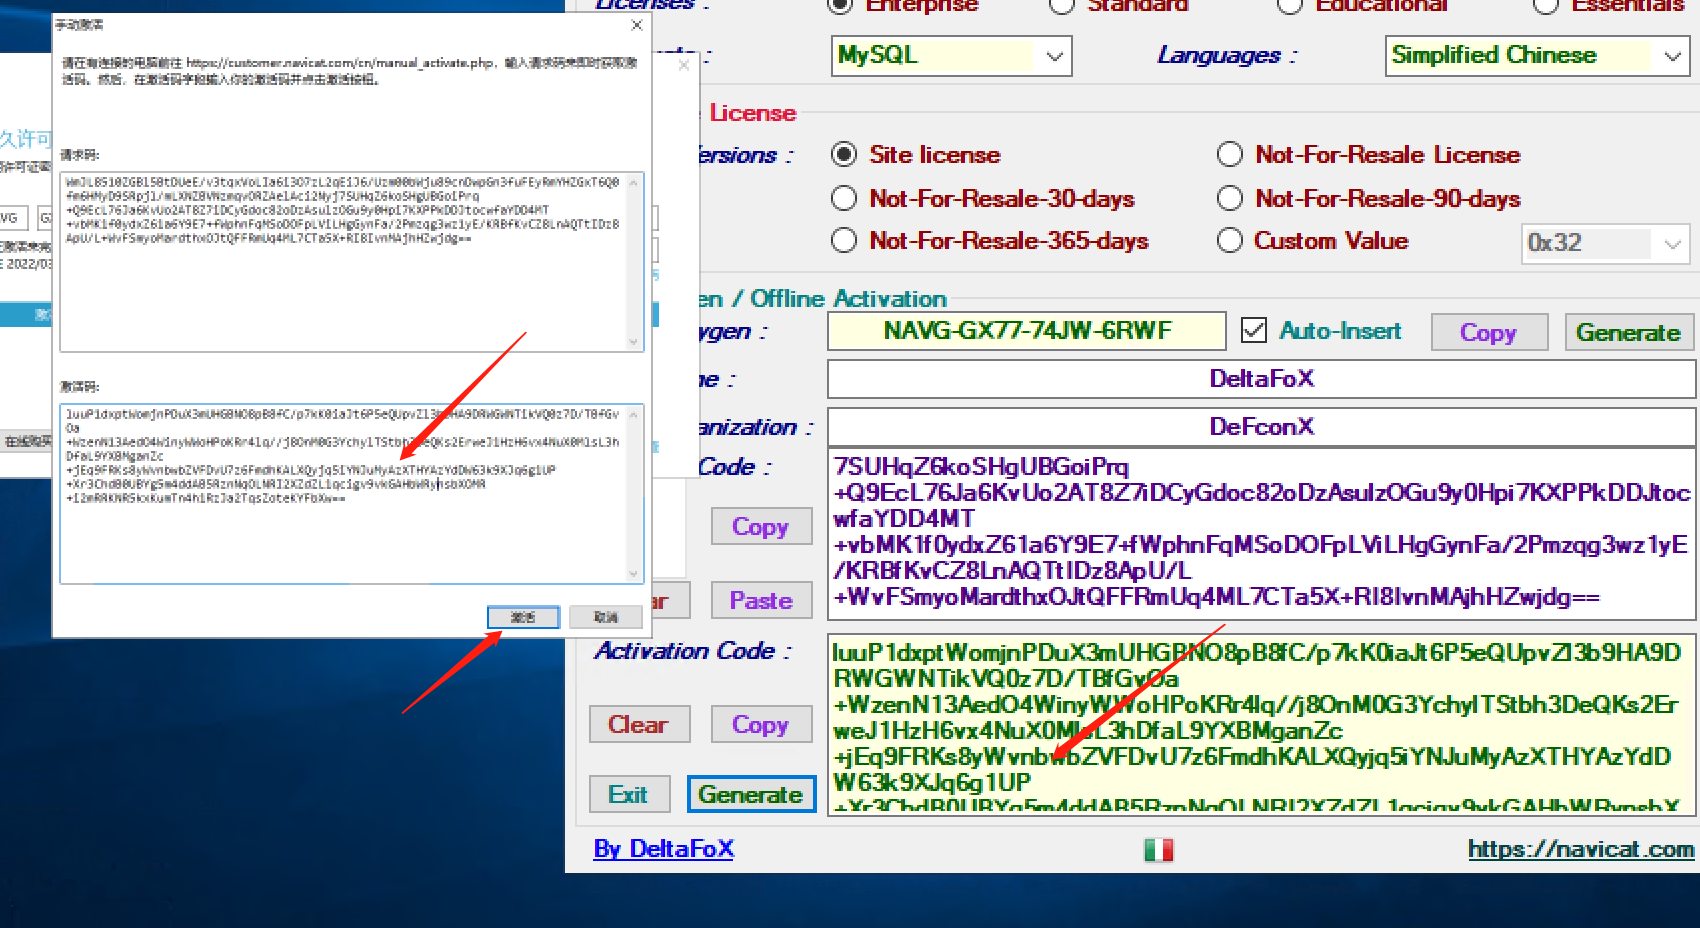The height and width of the screenshot is (928, 1700).
Task: Click inside the keygen Activation Code text area
Action: click(1262, 725)
